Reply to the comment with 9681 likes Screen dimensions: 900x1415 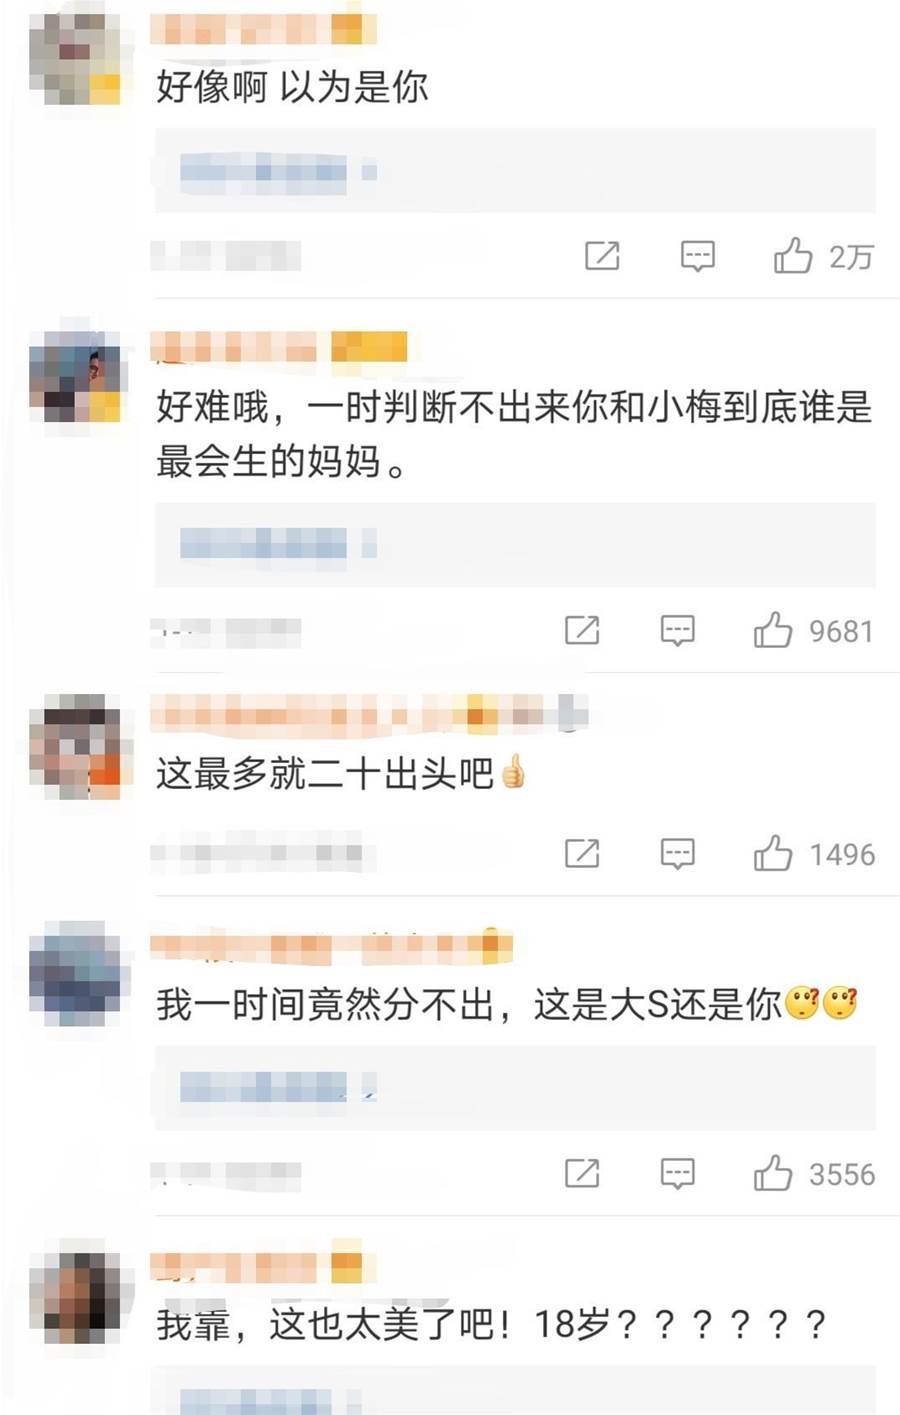[x=677, y=631]
